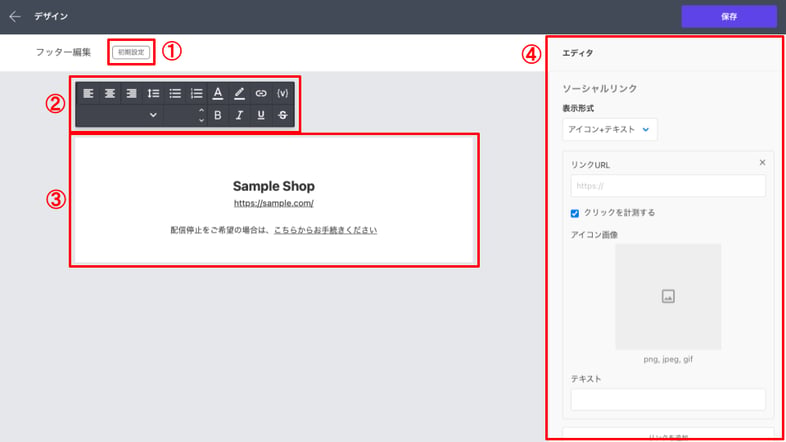
Task: Align text left in toolbar
Action: pos(88,93)
